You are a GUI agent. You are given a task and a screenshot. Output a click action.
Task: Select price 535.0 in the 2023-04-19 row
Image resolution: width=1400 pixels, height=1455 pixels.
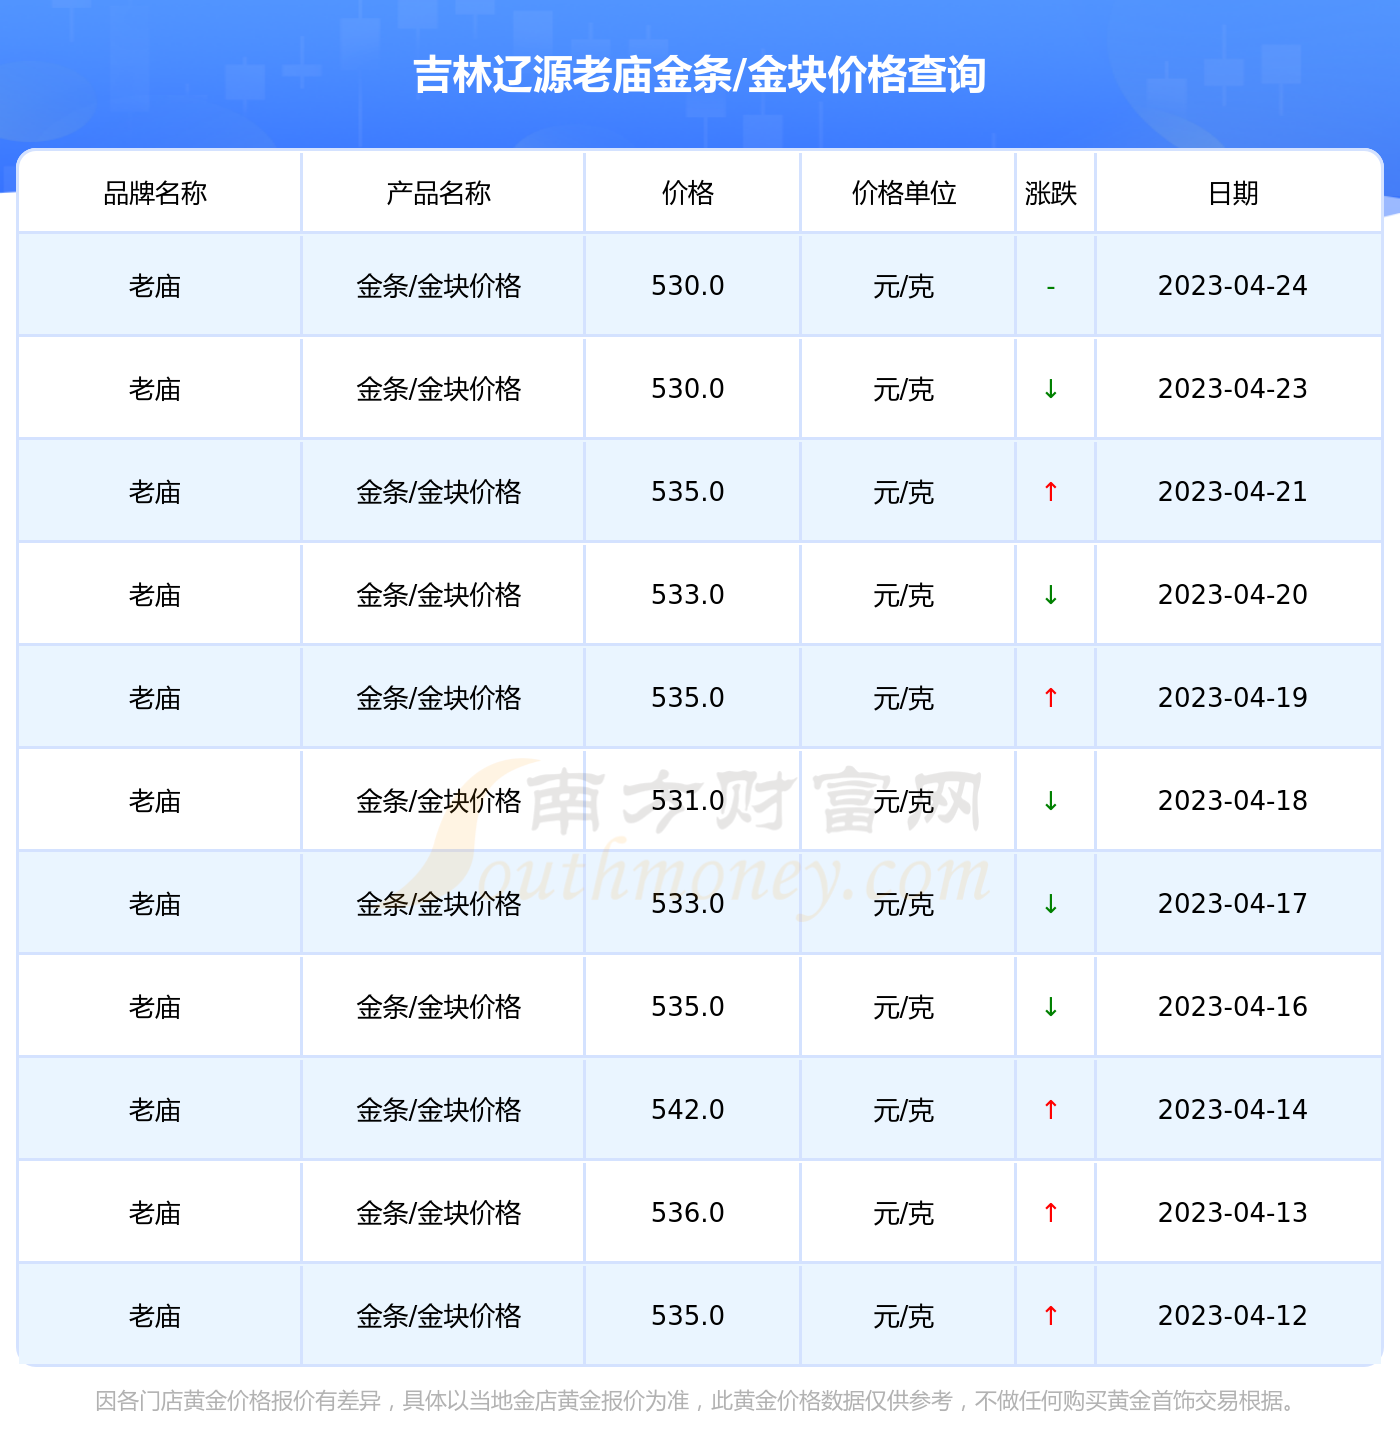[x=688, y=698]
